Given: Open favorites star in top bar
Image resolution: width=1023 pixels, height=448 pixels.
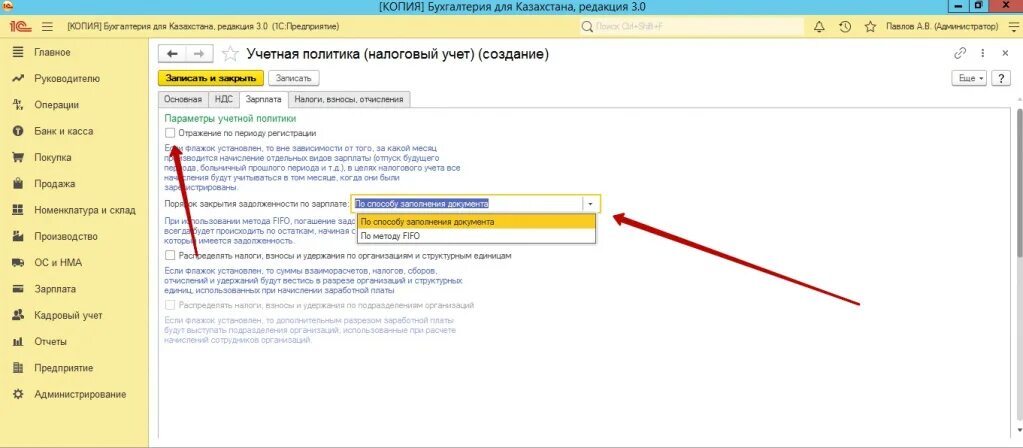Looking at the screenshot, I should tap(870, 27).
